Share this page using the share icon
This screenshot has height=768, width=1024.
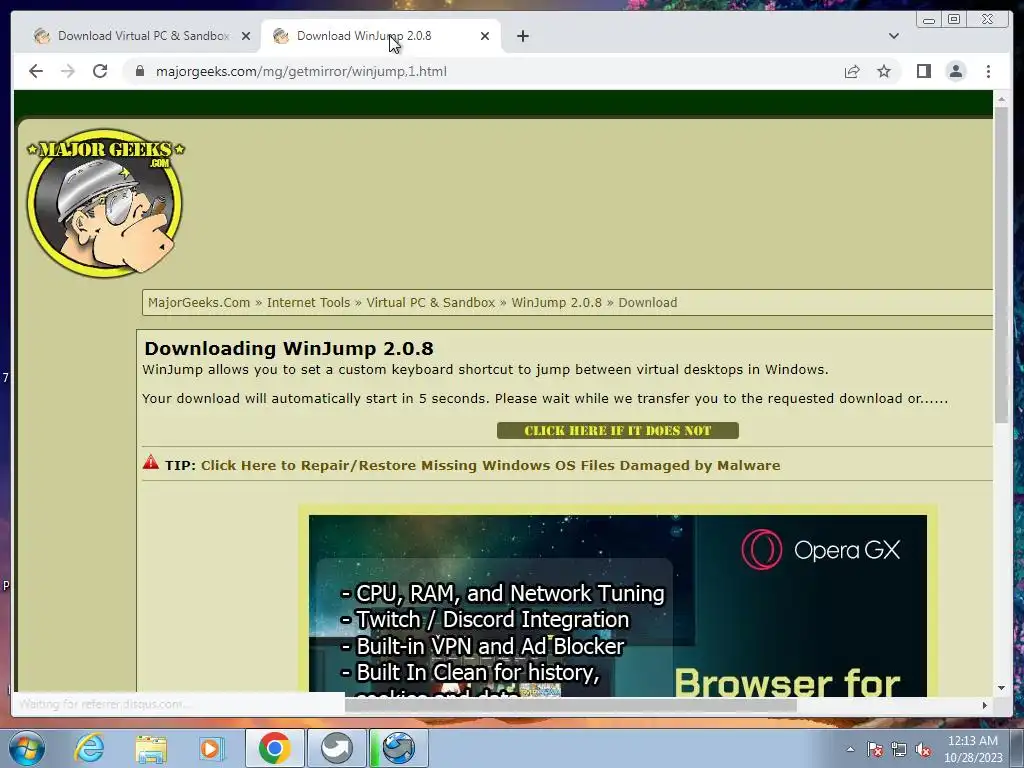[x=852, y=71]
